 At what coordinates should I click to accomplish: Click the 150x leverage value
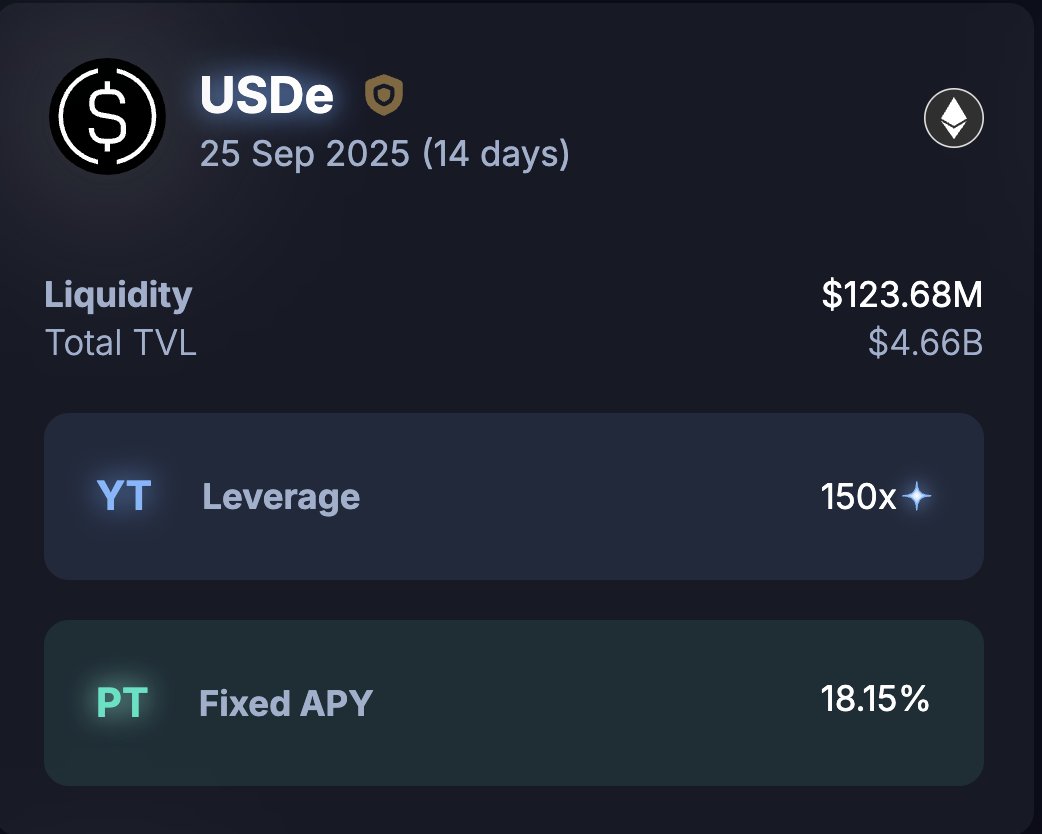(x=858, y=496)
